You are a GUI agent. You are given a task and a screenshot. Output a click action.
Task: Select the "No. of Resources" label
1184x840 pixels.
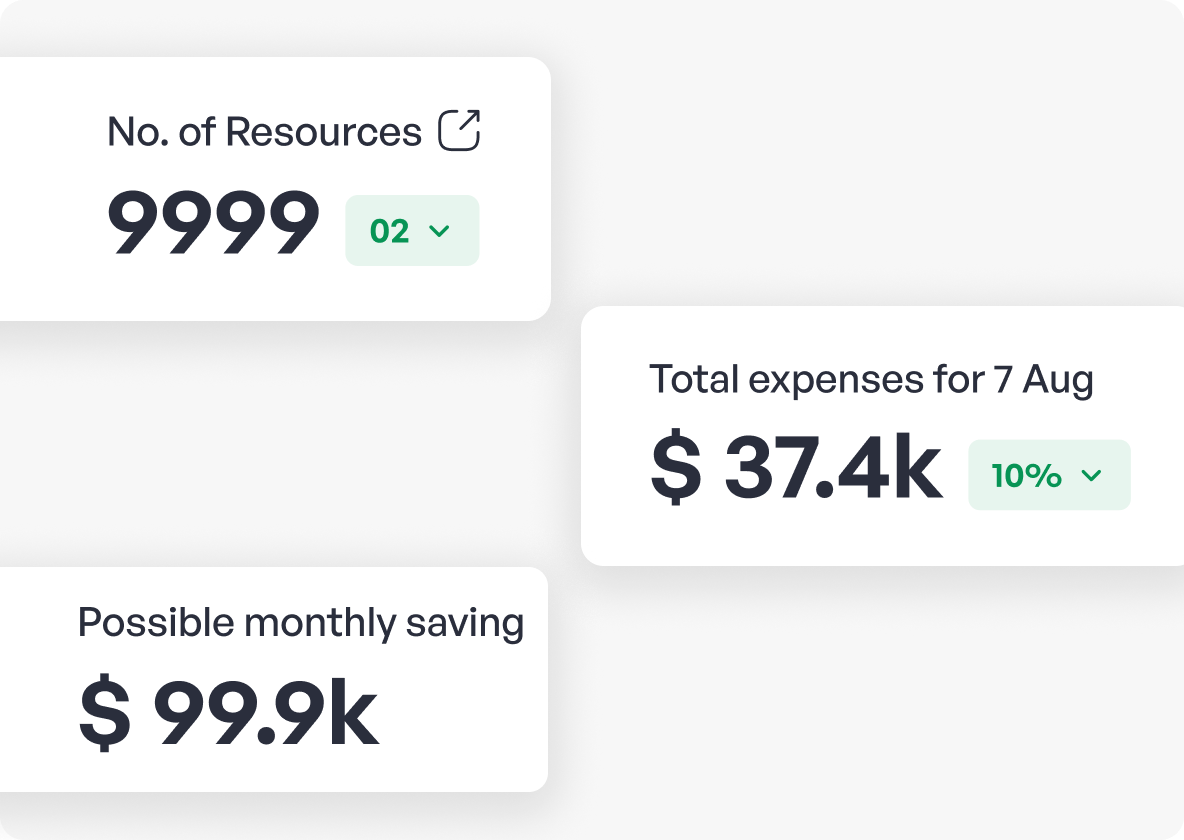coord(264,132)
